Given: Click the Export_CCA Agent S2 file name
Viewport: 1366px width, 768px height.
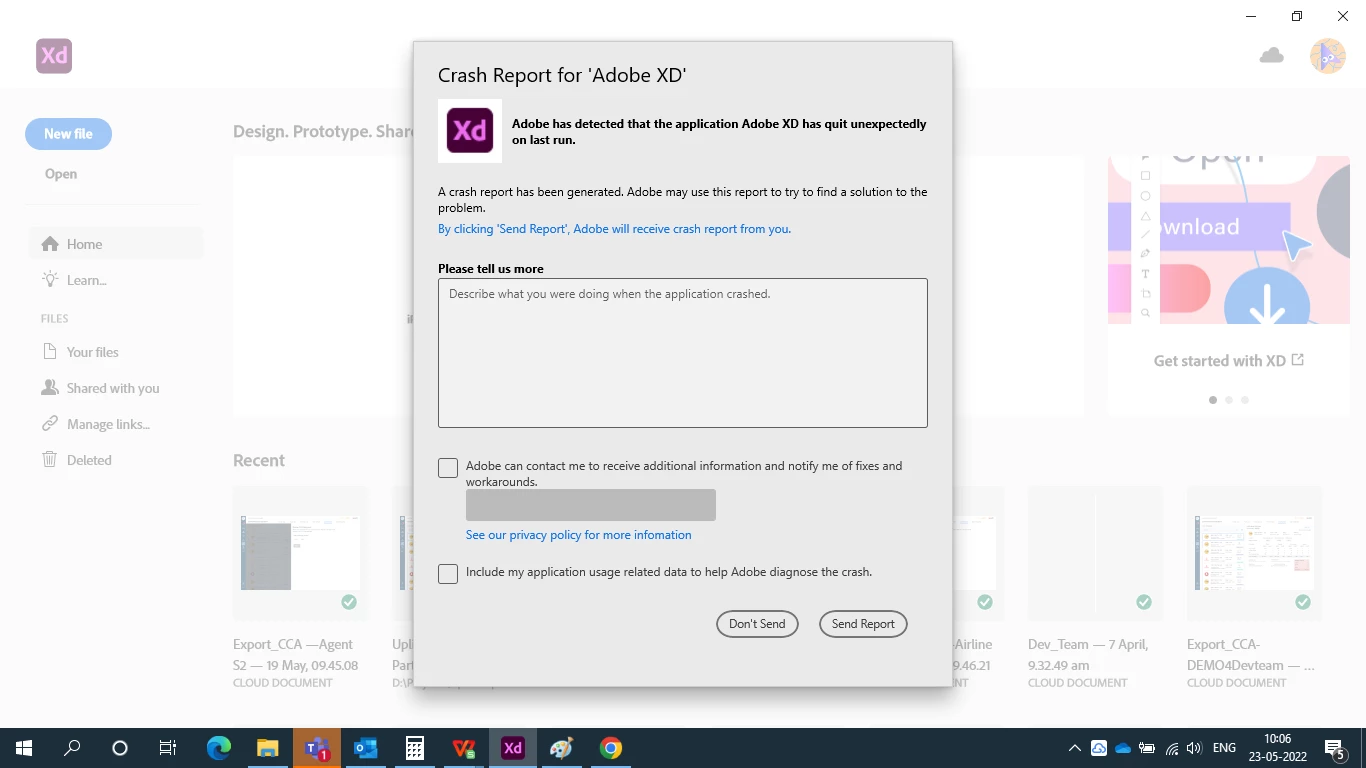Looking at the screenshot, I should click(296, 655).
